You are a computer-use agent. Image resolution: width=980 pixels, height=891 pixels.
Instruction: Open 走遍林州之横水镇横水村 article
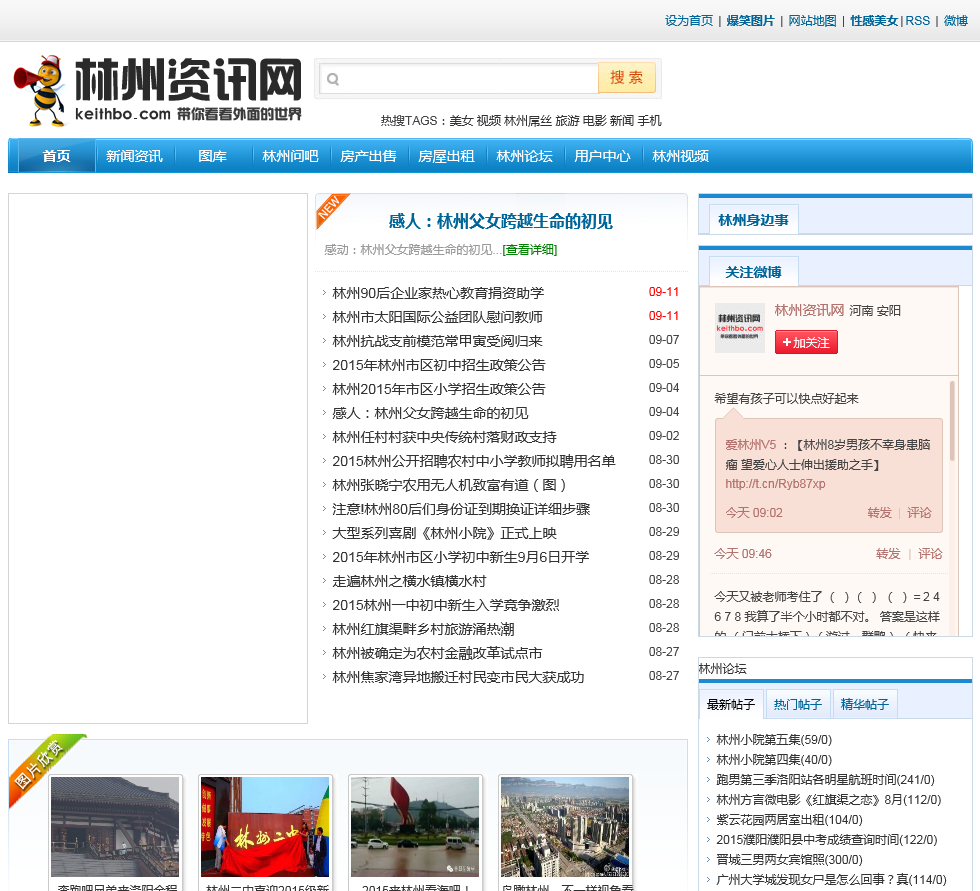409,581
